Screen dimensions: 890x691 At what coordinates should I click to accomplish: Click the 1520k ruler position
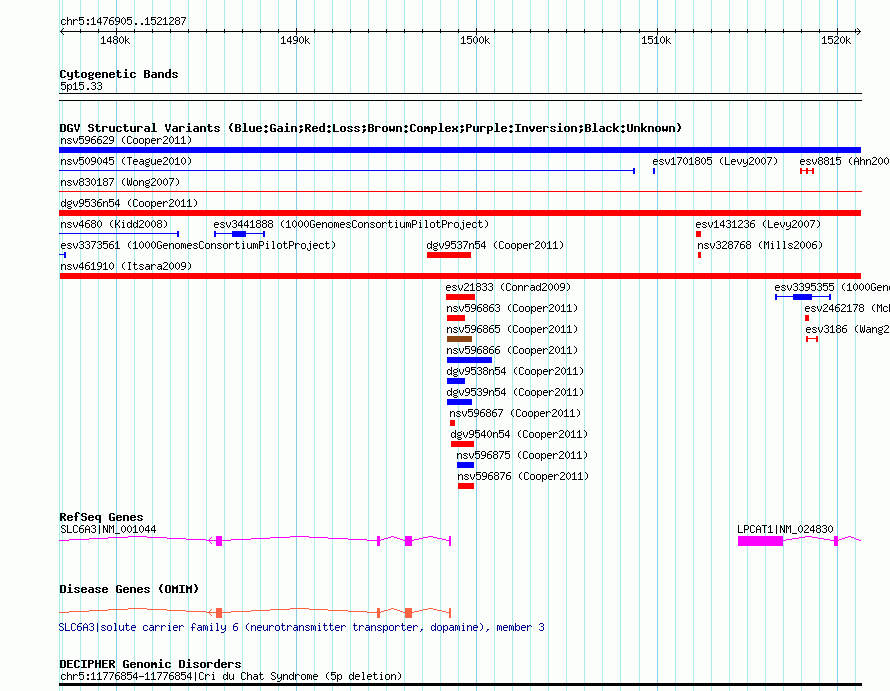[836, 40]
